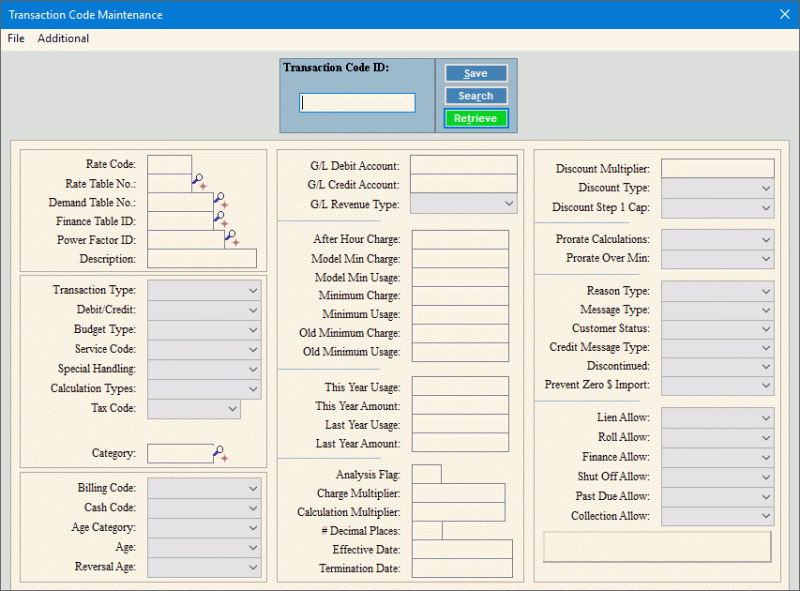This screenshot has width=800, height=591.
Task: Open the Message Type dropdown
Action: click(x=718, y=310)
